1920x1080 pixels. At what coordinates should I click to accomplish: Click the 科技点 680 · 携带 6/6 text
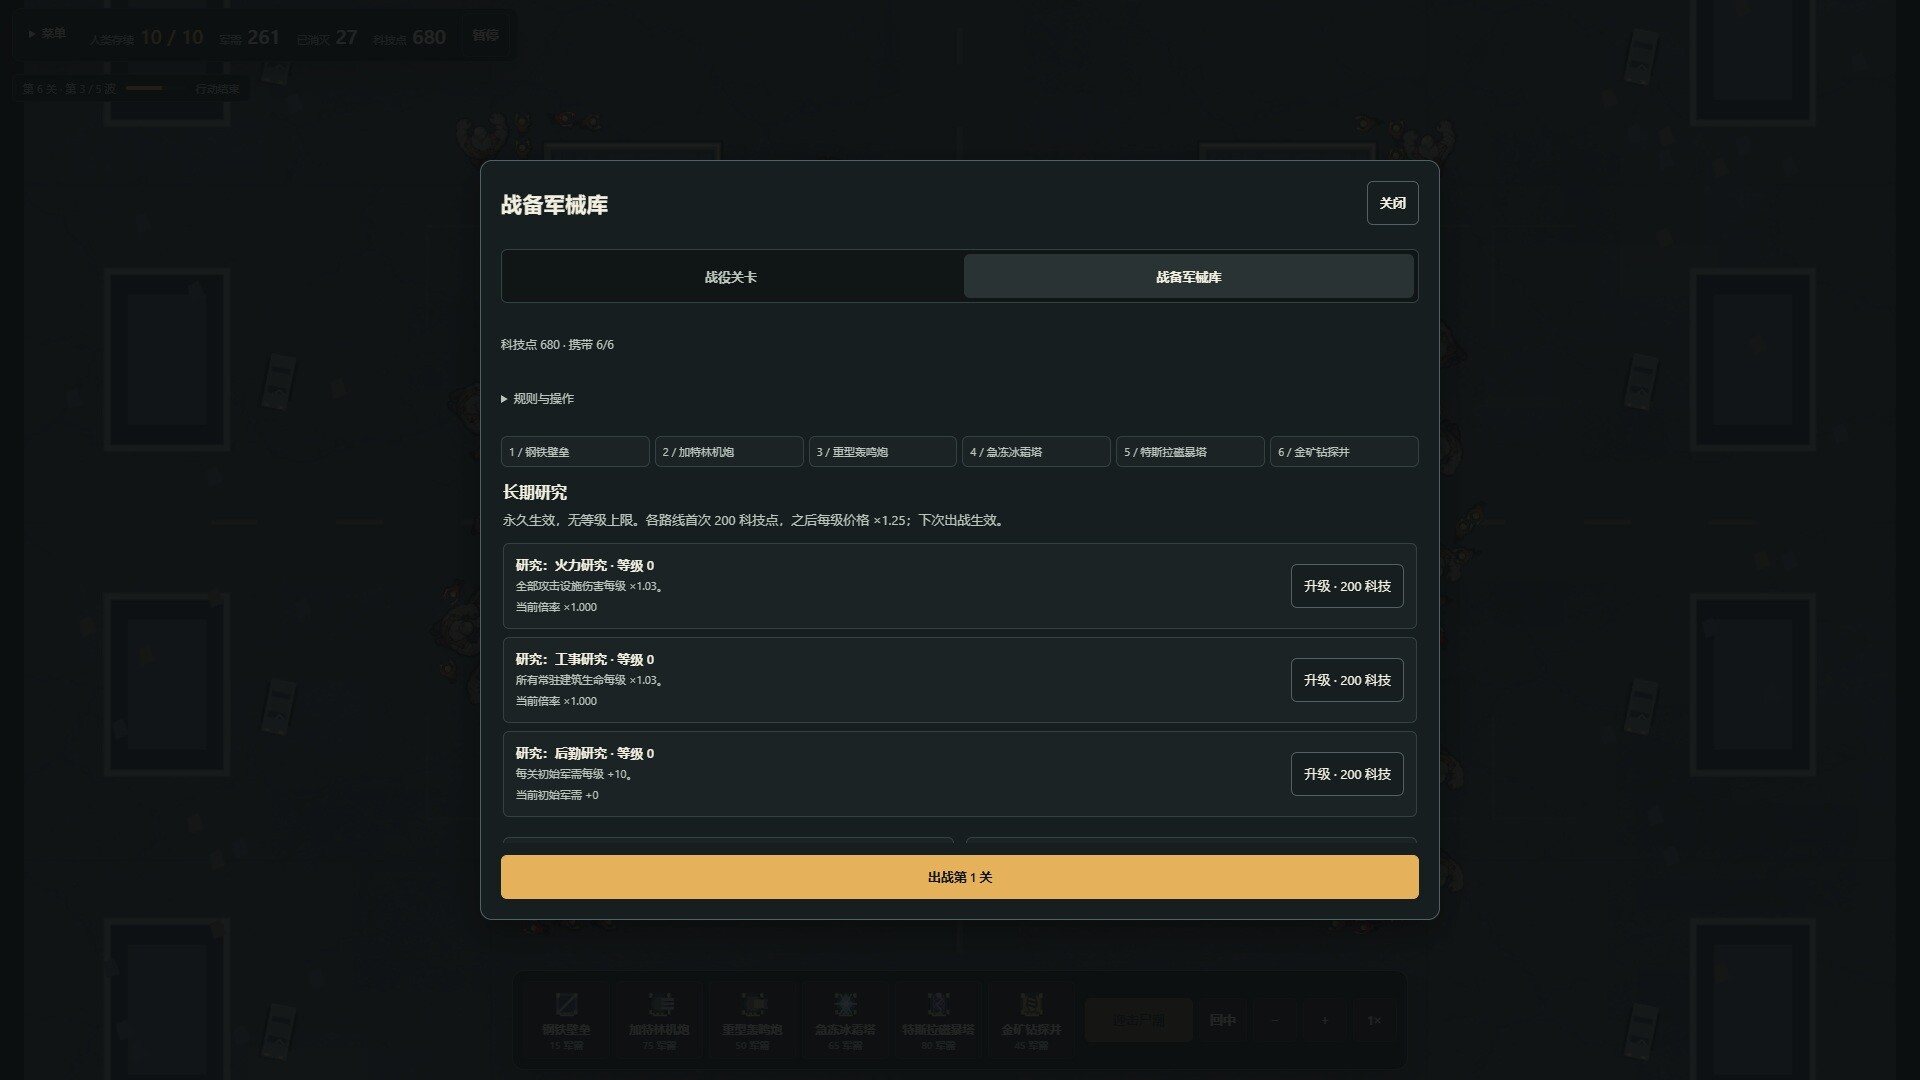557,344
